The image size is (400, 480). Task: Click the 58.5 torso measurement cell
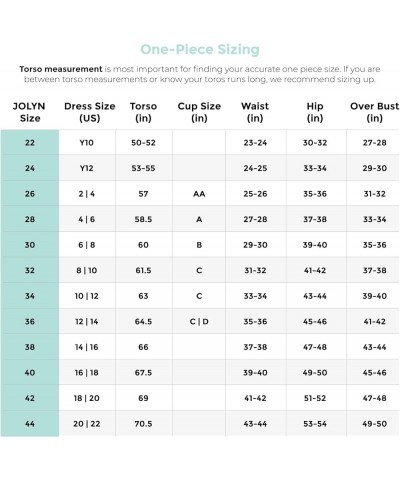(x=144, y=219)
